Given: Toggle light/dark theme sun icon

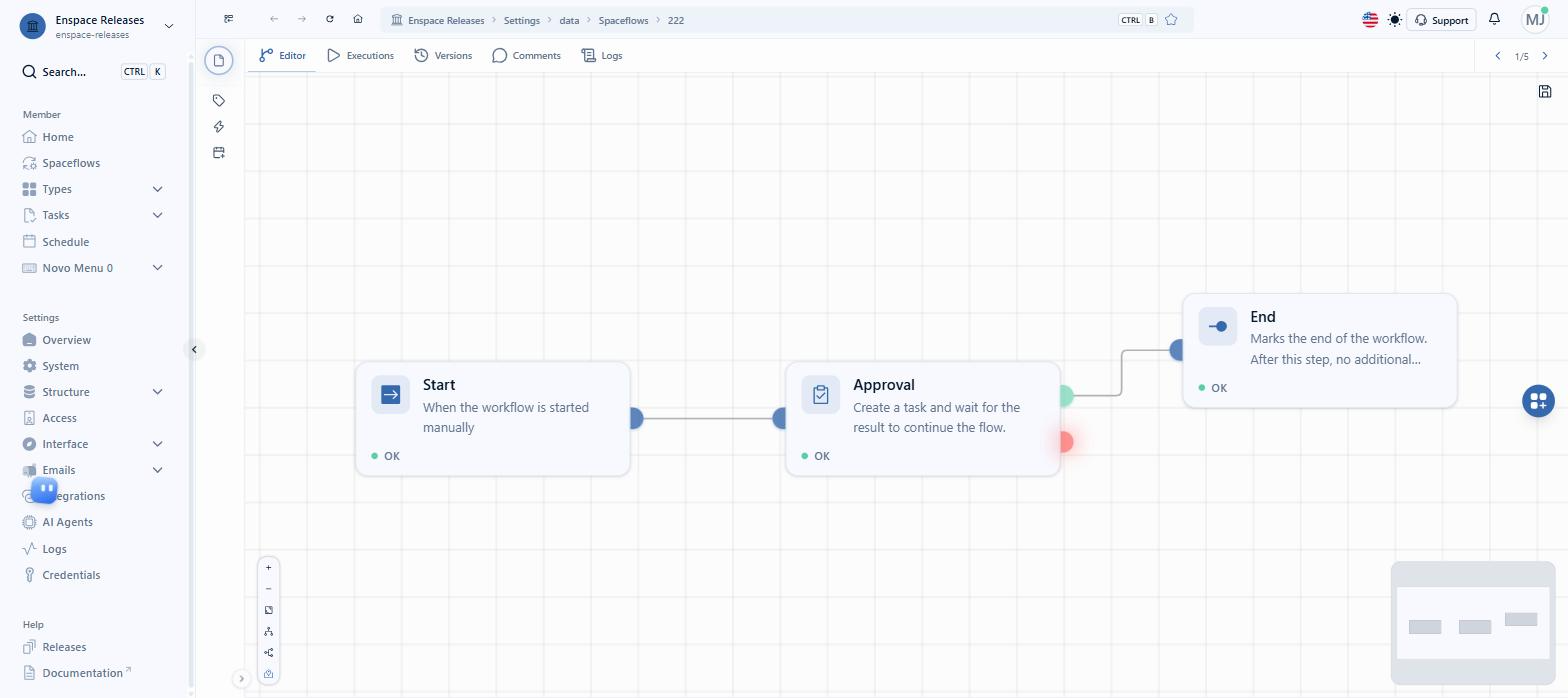Looking at the screenshot, I should point(1395,20).
